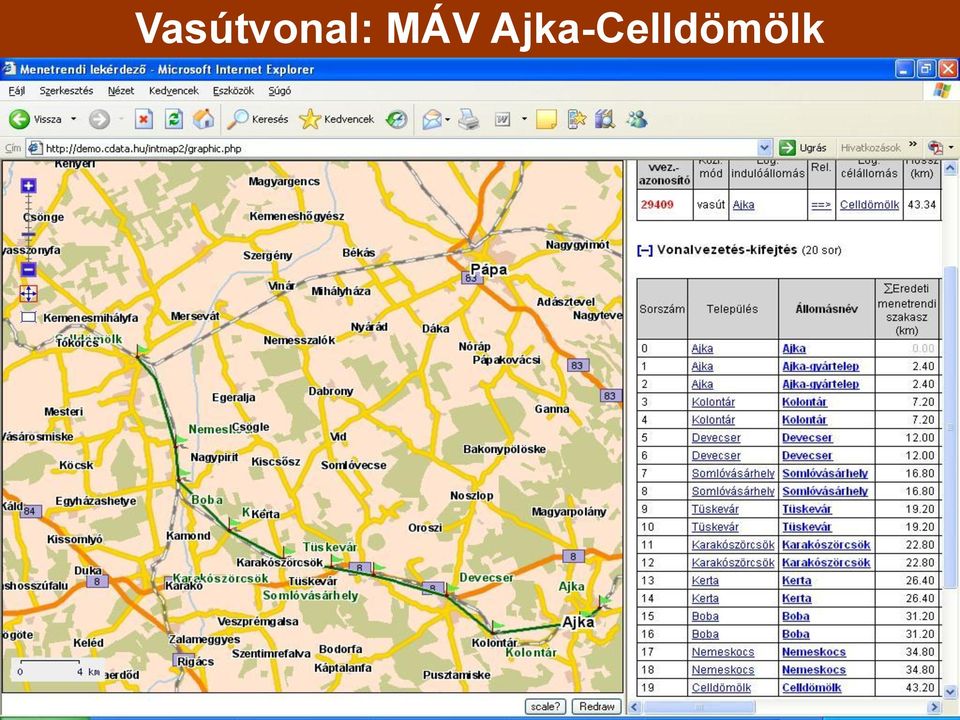960x720 pixels.
Task: Print the page with the printer icon
Action: tap(469, 119)
